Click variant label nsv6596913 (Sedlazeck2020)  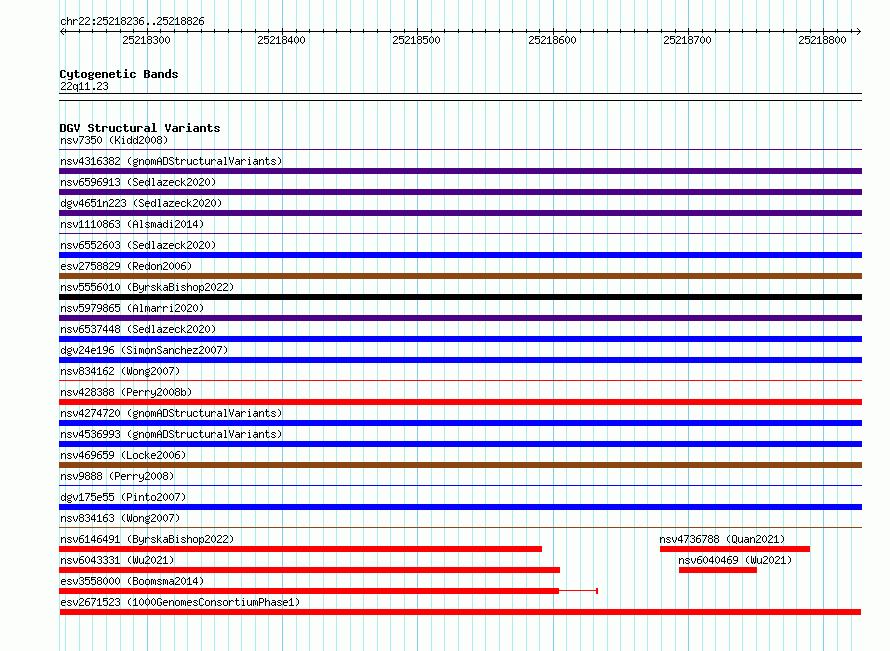pyautogui.click(x=138, y=182)
